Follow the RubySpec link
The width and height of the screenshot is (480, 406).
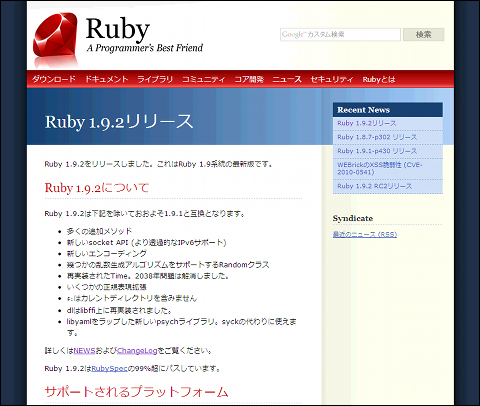coord(109,368)
